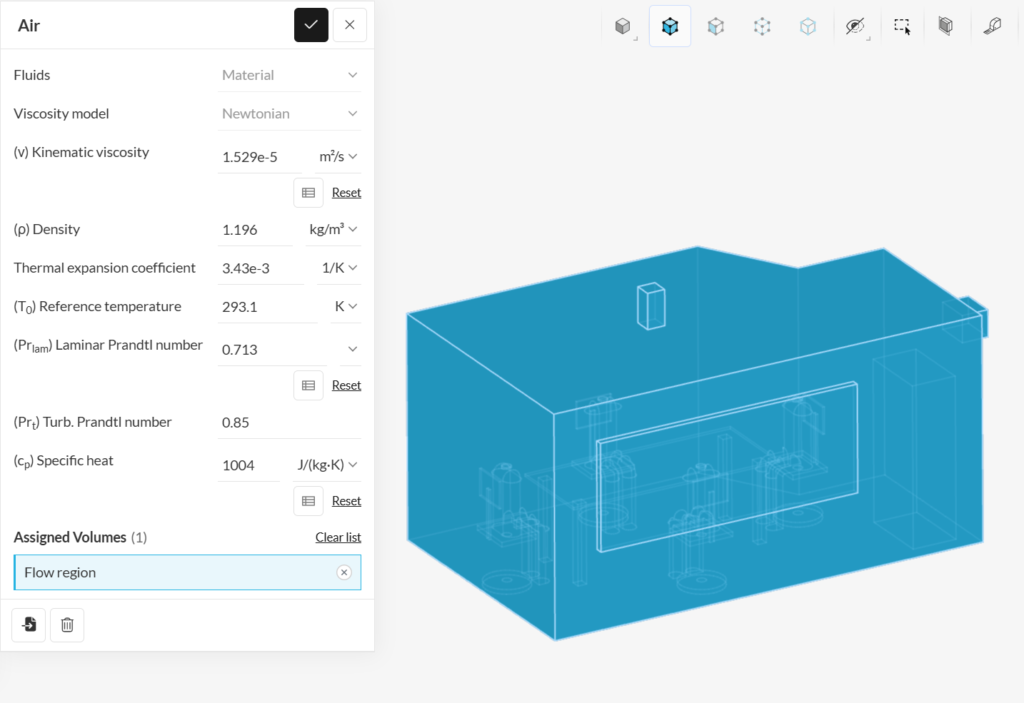
Task: Reset the specific heat value
Action: (346, 501)
